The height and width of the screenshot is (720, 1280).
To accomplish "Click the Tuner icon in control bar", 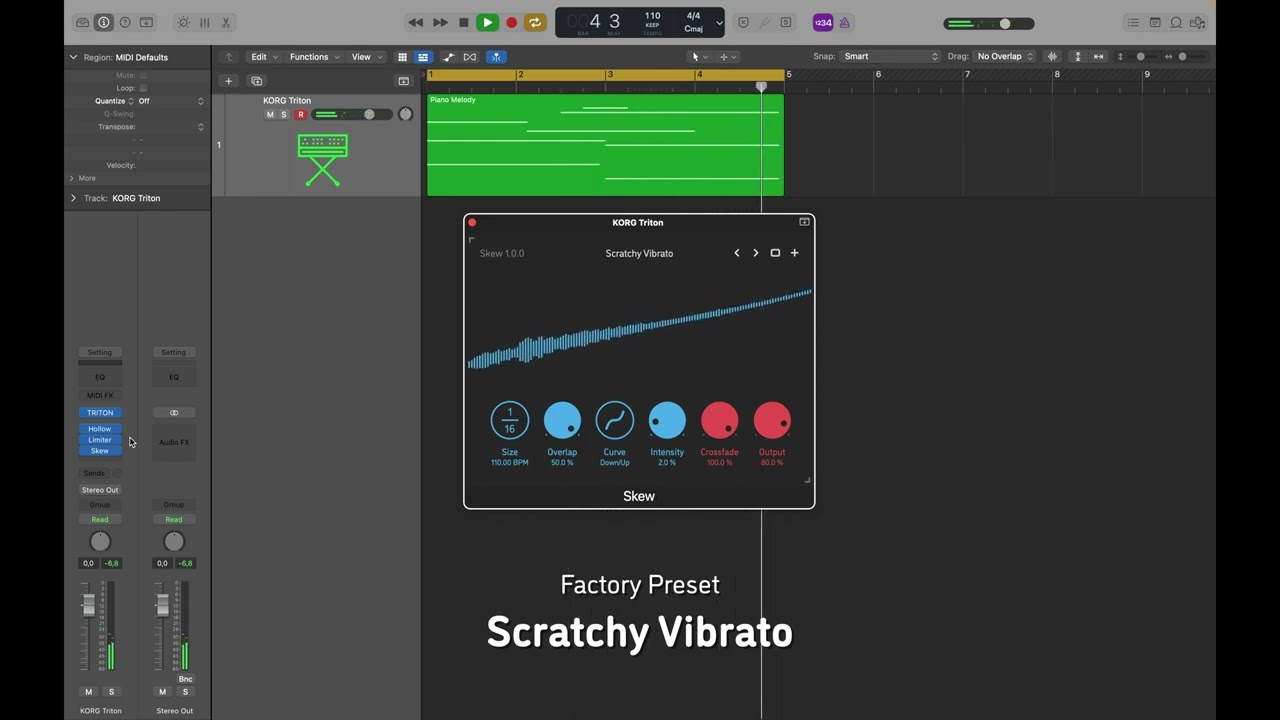I will click(x=765, y=22).
